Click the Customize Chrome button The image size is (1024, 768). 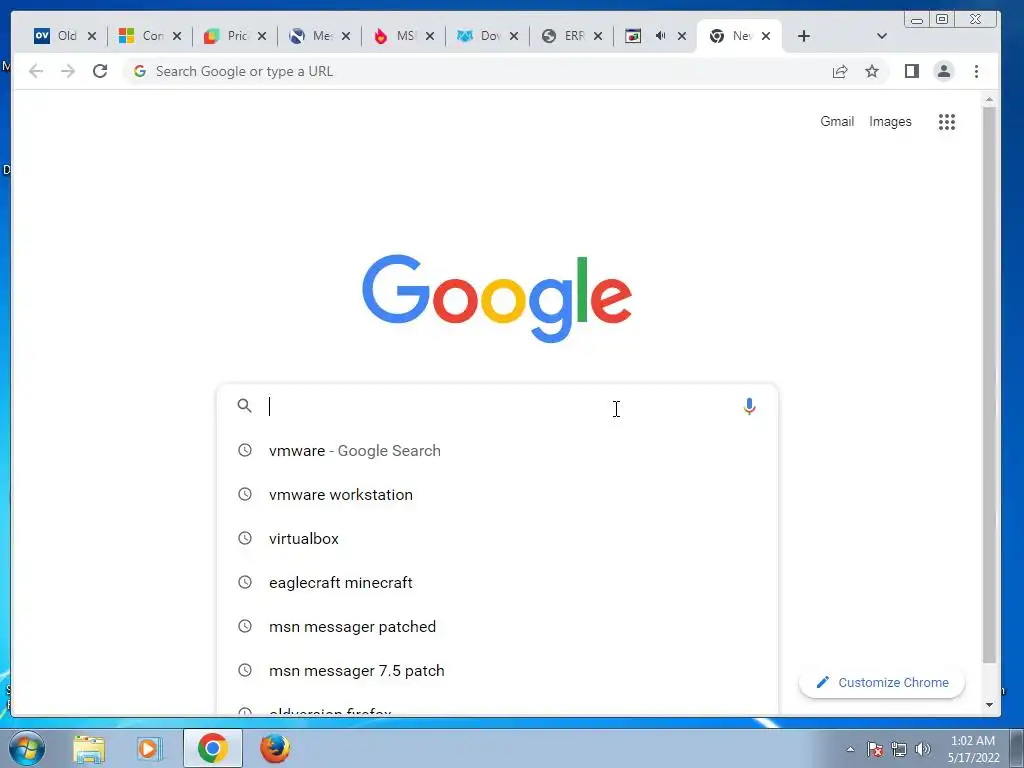(x=882, y=682)
